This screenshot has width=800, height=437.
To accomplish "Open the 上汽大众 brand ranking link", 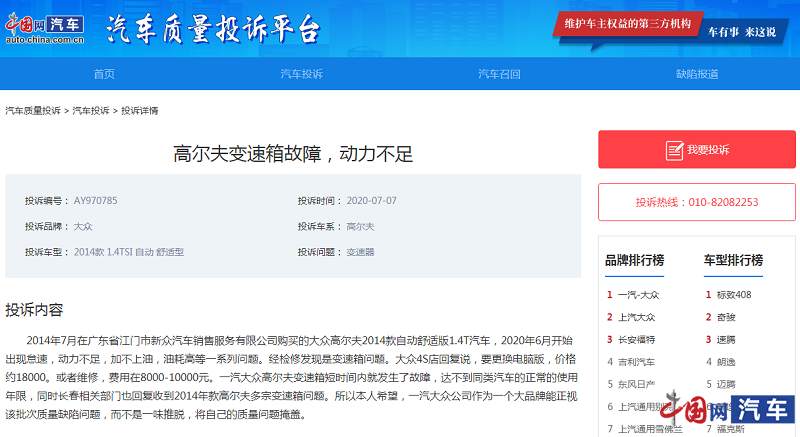I will click(636, 317).
